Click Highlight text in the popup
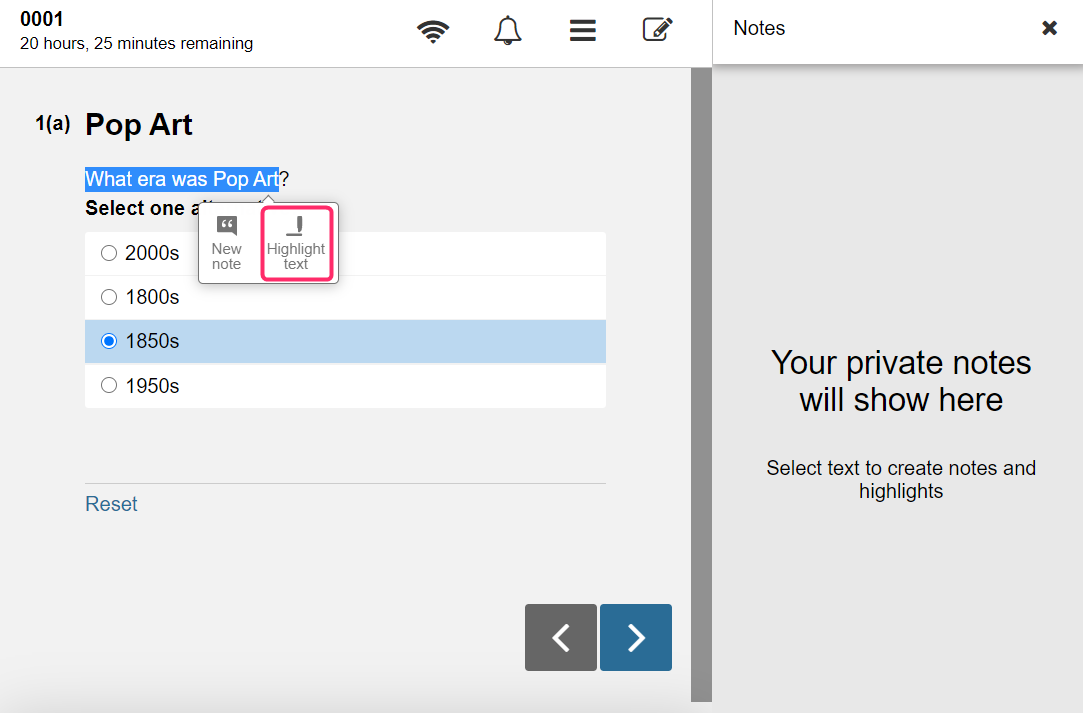Viewport: 1083px width, 713px height. pyautogui.click(x=296, y=244)
